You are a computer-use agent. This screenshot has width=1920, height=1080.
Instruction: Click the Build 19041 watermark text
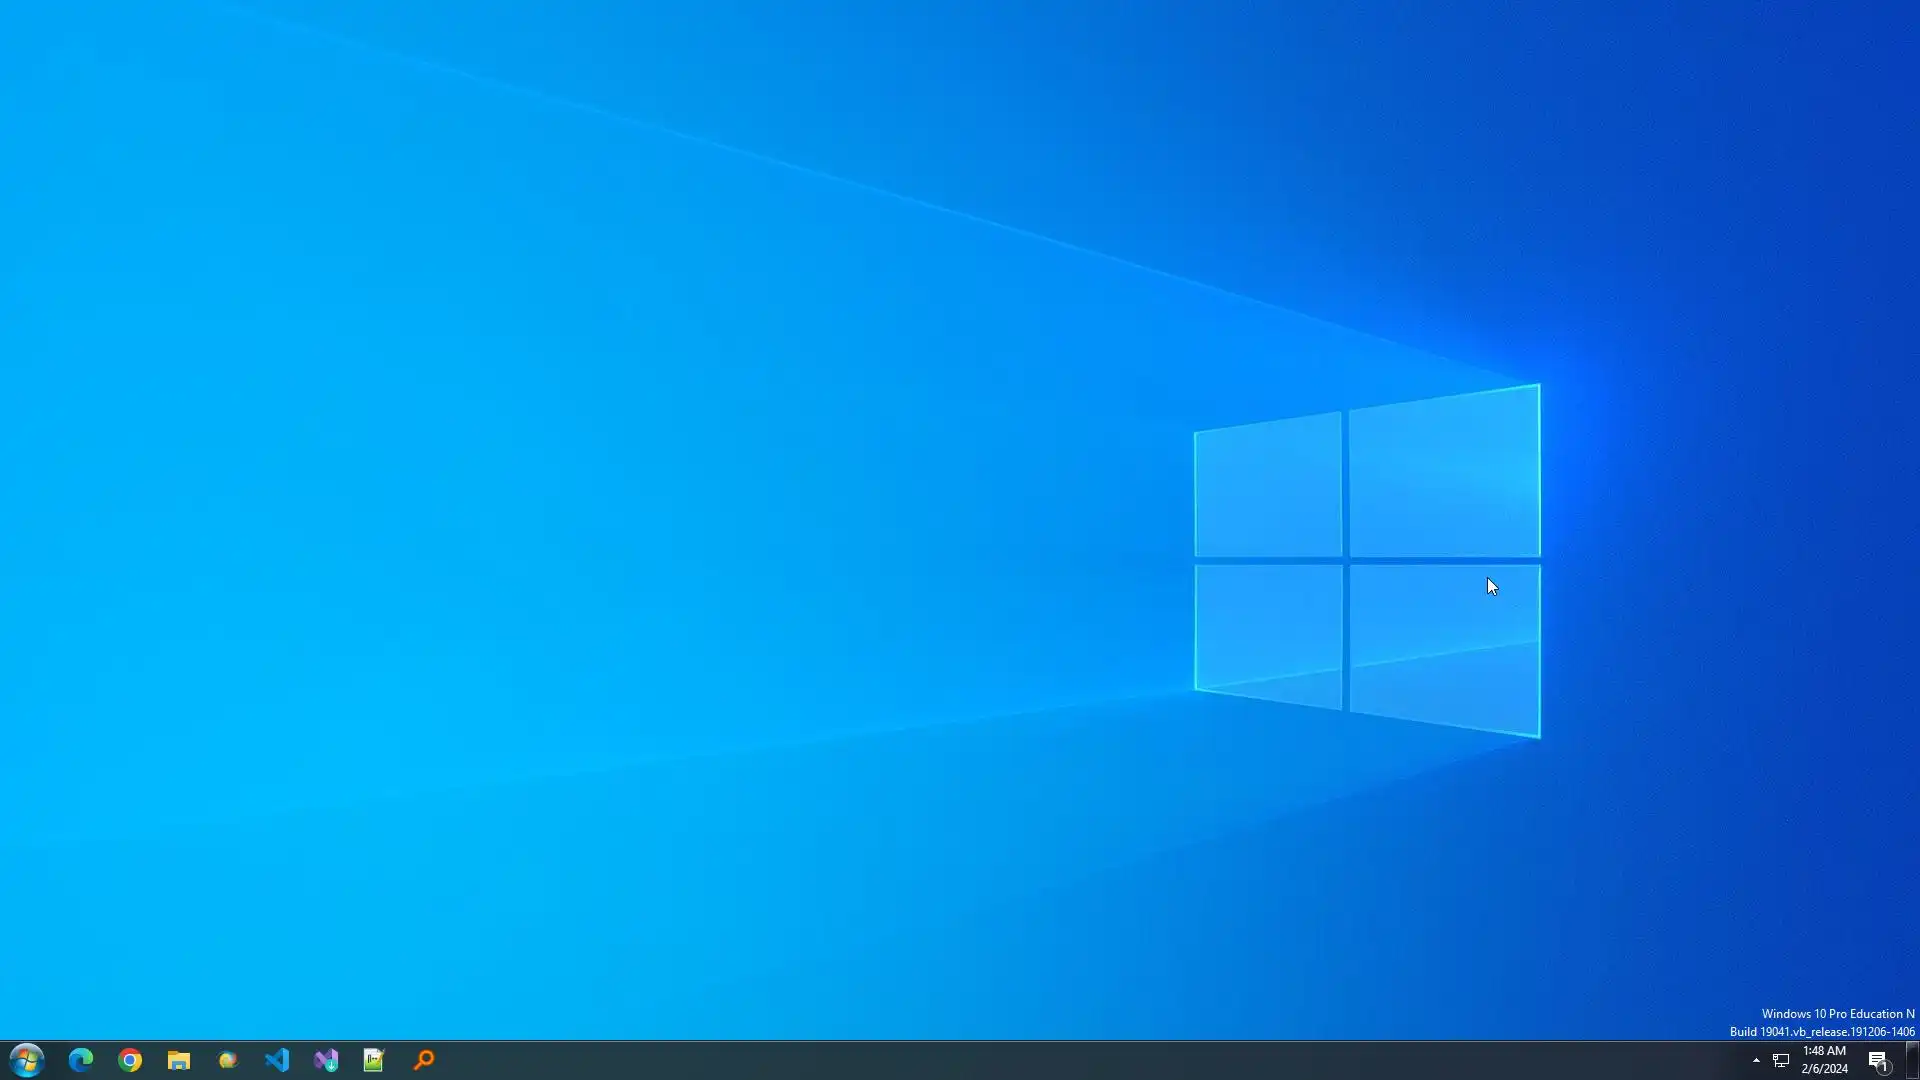coord(1822,1032)
